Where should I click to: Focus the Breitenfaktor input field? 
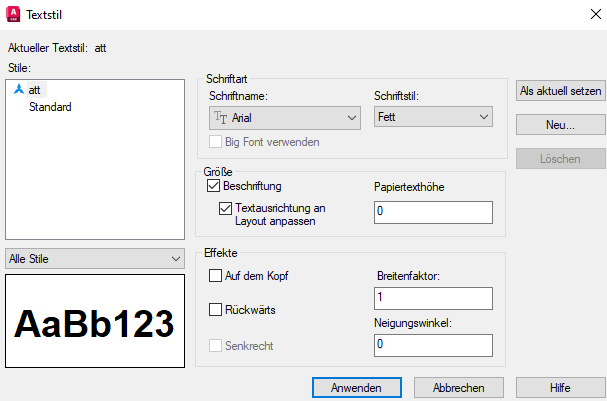(432, 298)
